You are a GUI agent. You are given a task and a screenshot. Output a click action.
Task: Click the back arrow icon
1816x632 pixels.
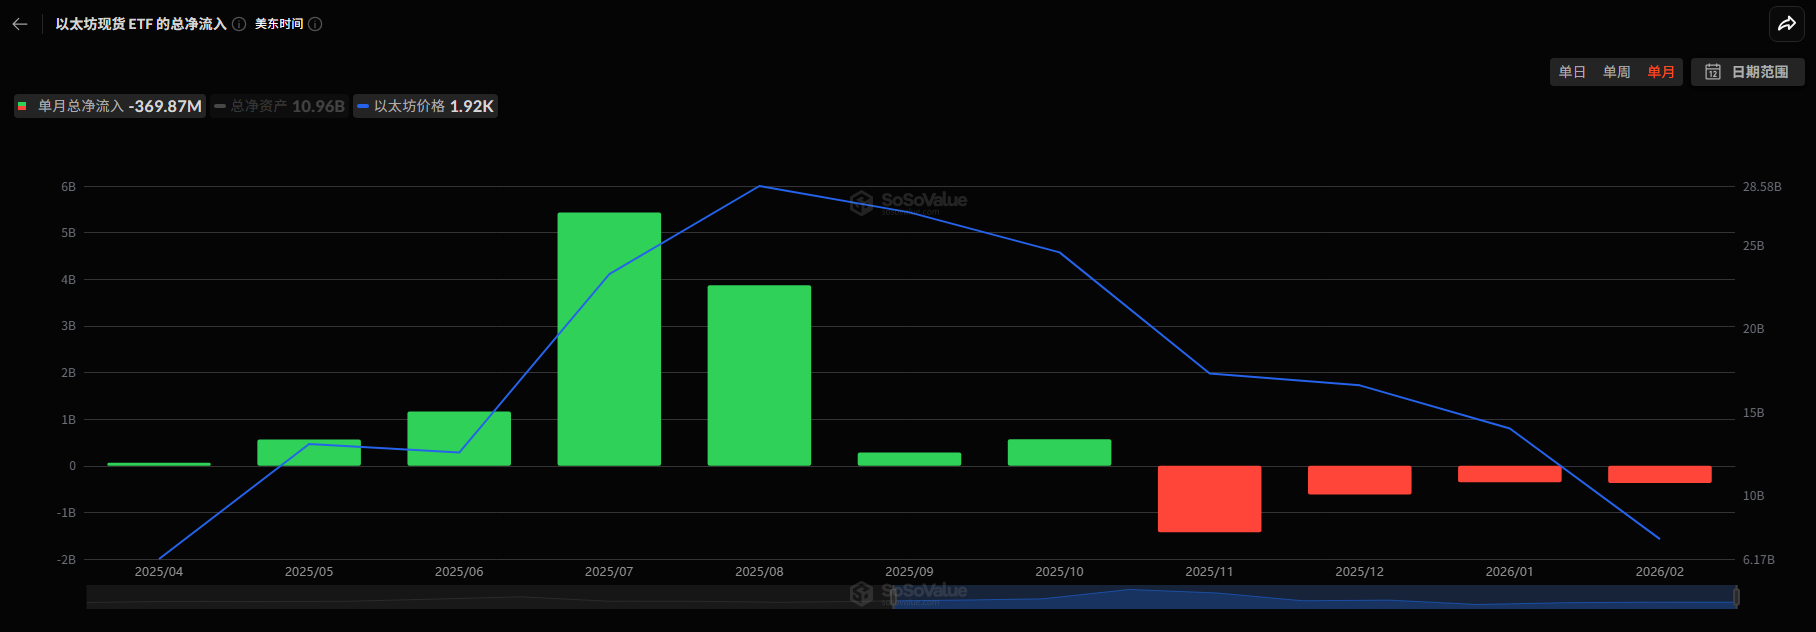click(20, 24)
